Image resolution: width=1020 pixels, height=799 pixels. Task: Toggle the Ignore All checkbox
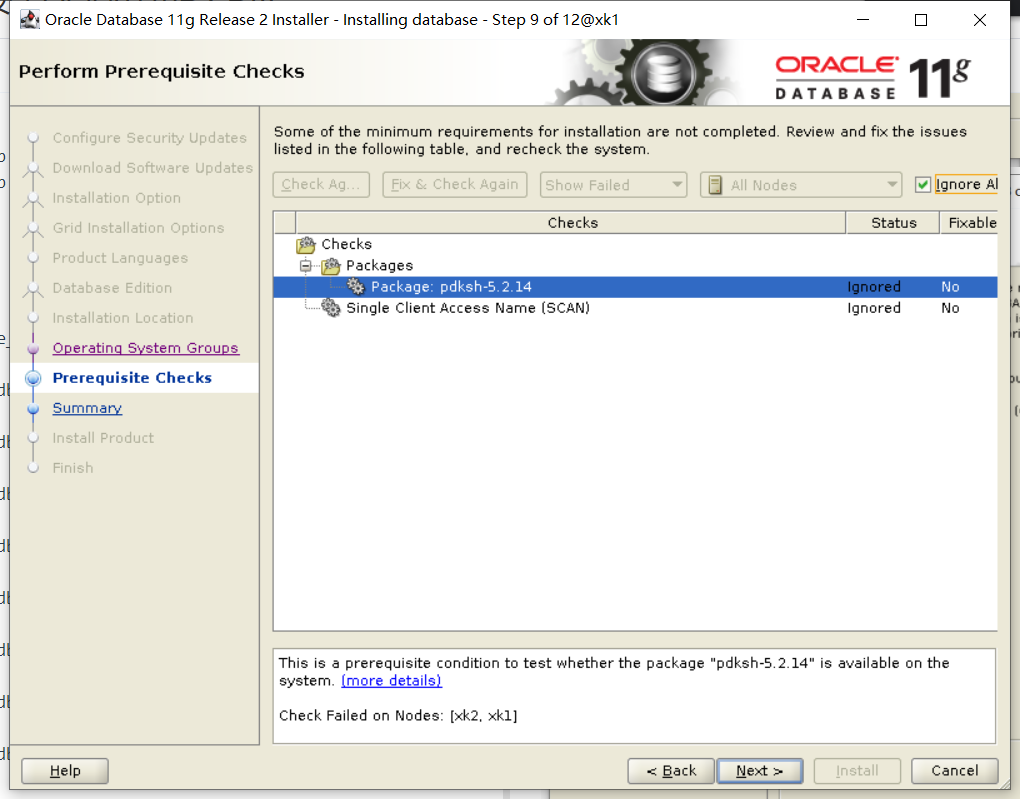pos(922,185)
